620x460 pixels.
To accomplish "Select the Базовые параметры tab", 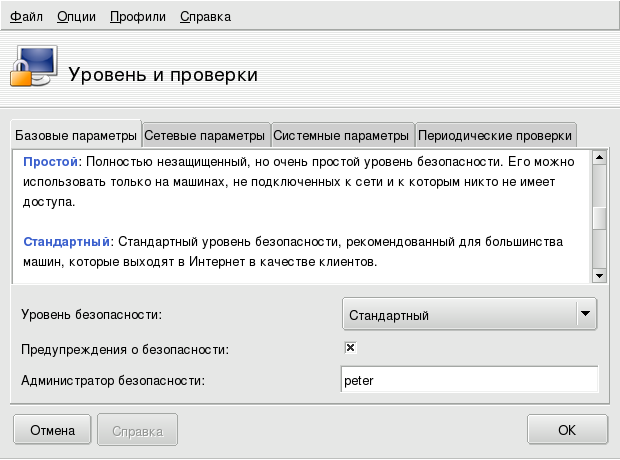I will pos(76,135).
